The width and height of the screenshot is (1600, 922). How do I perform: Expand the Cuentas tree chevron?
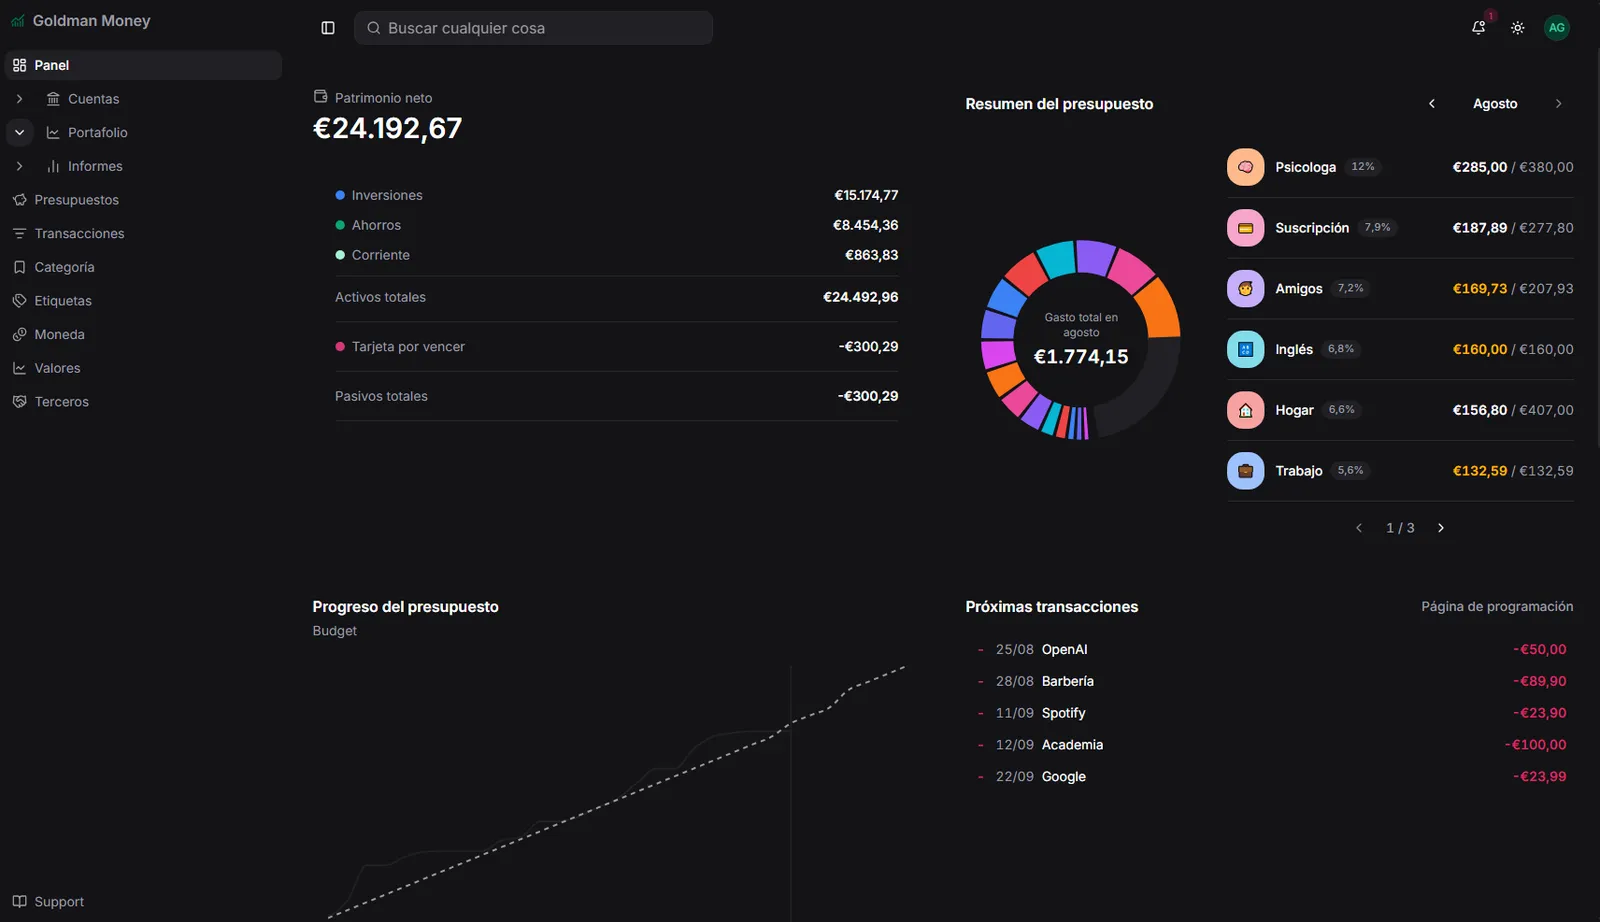click(x=19, y=99)
